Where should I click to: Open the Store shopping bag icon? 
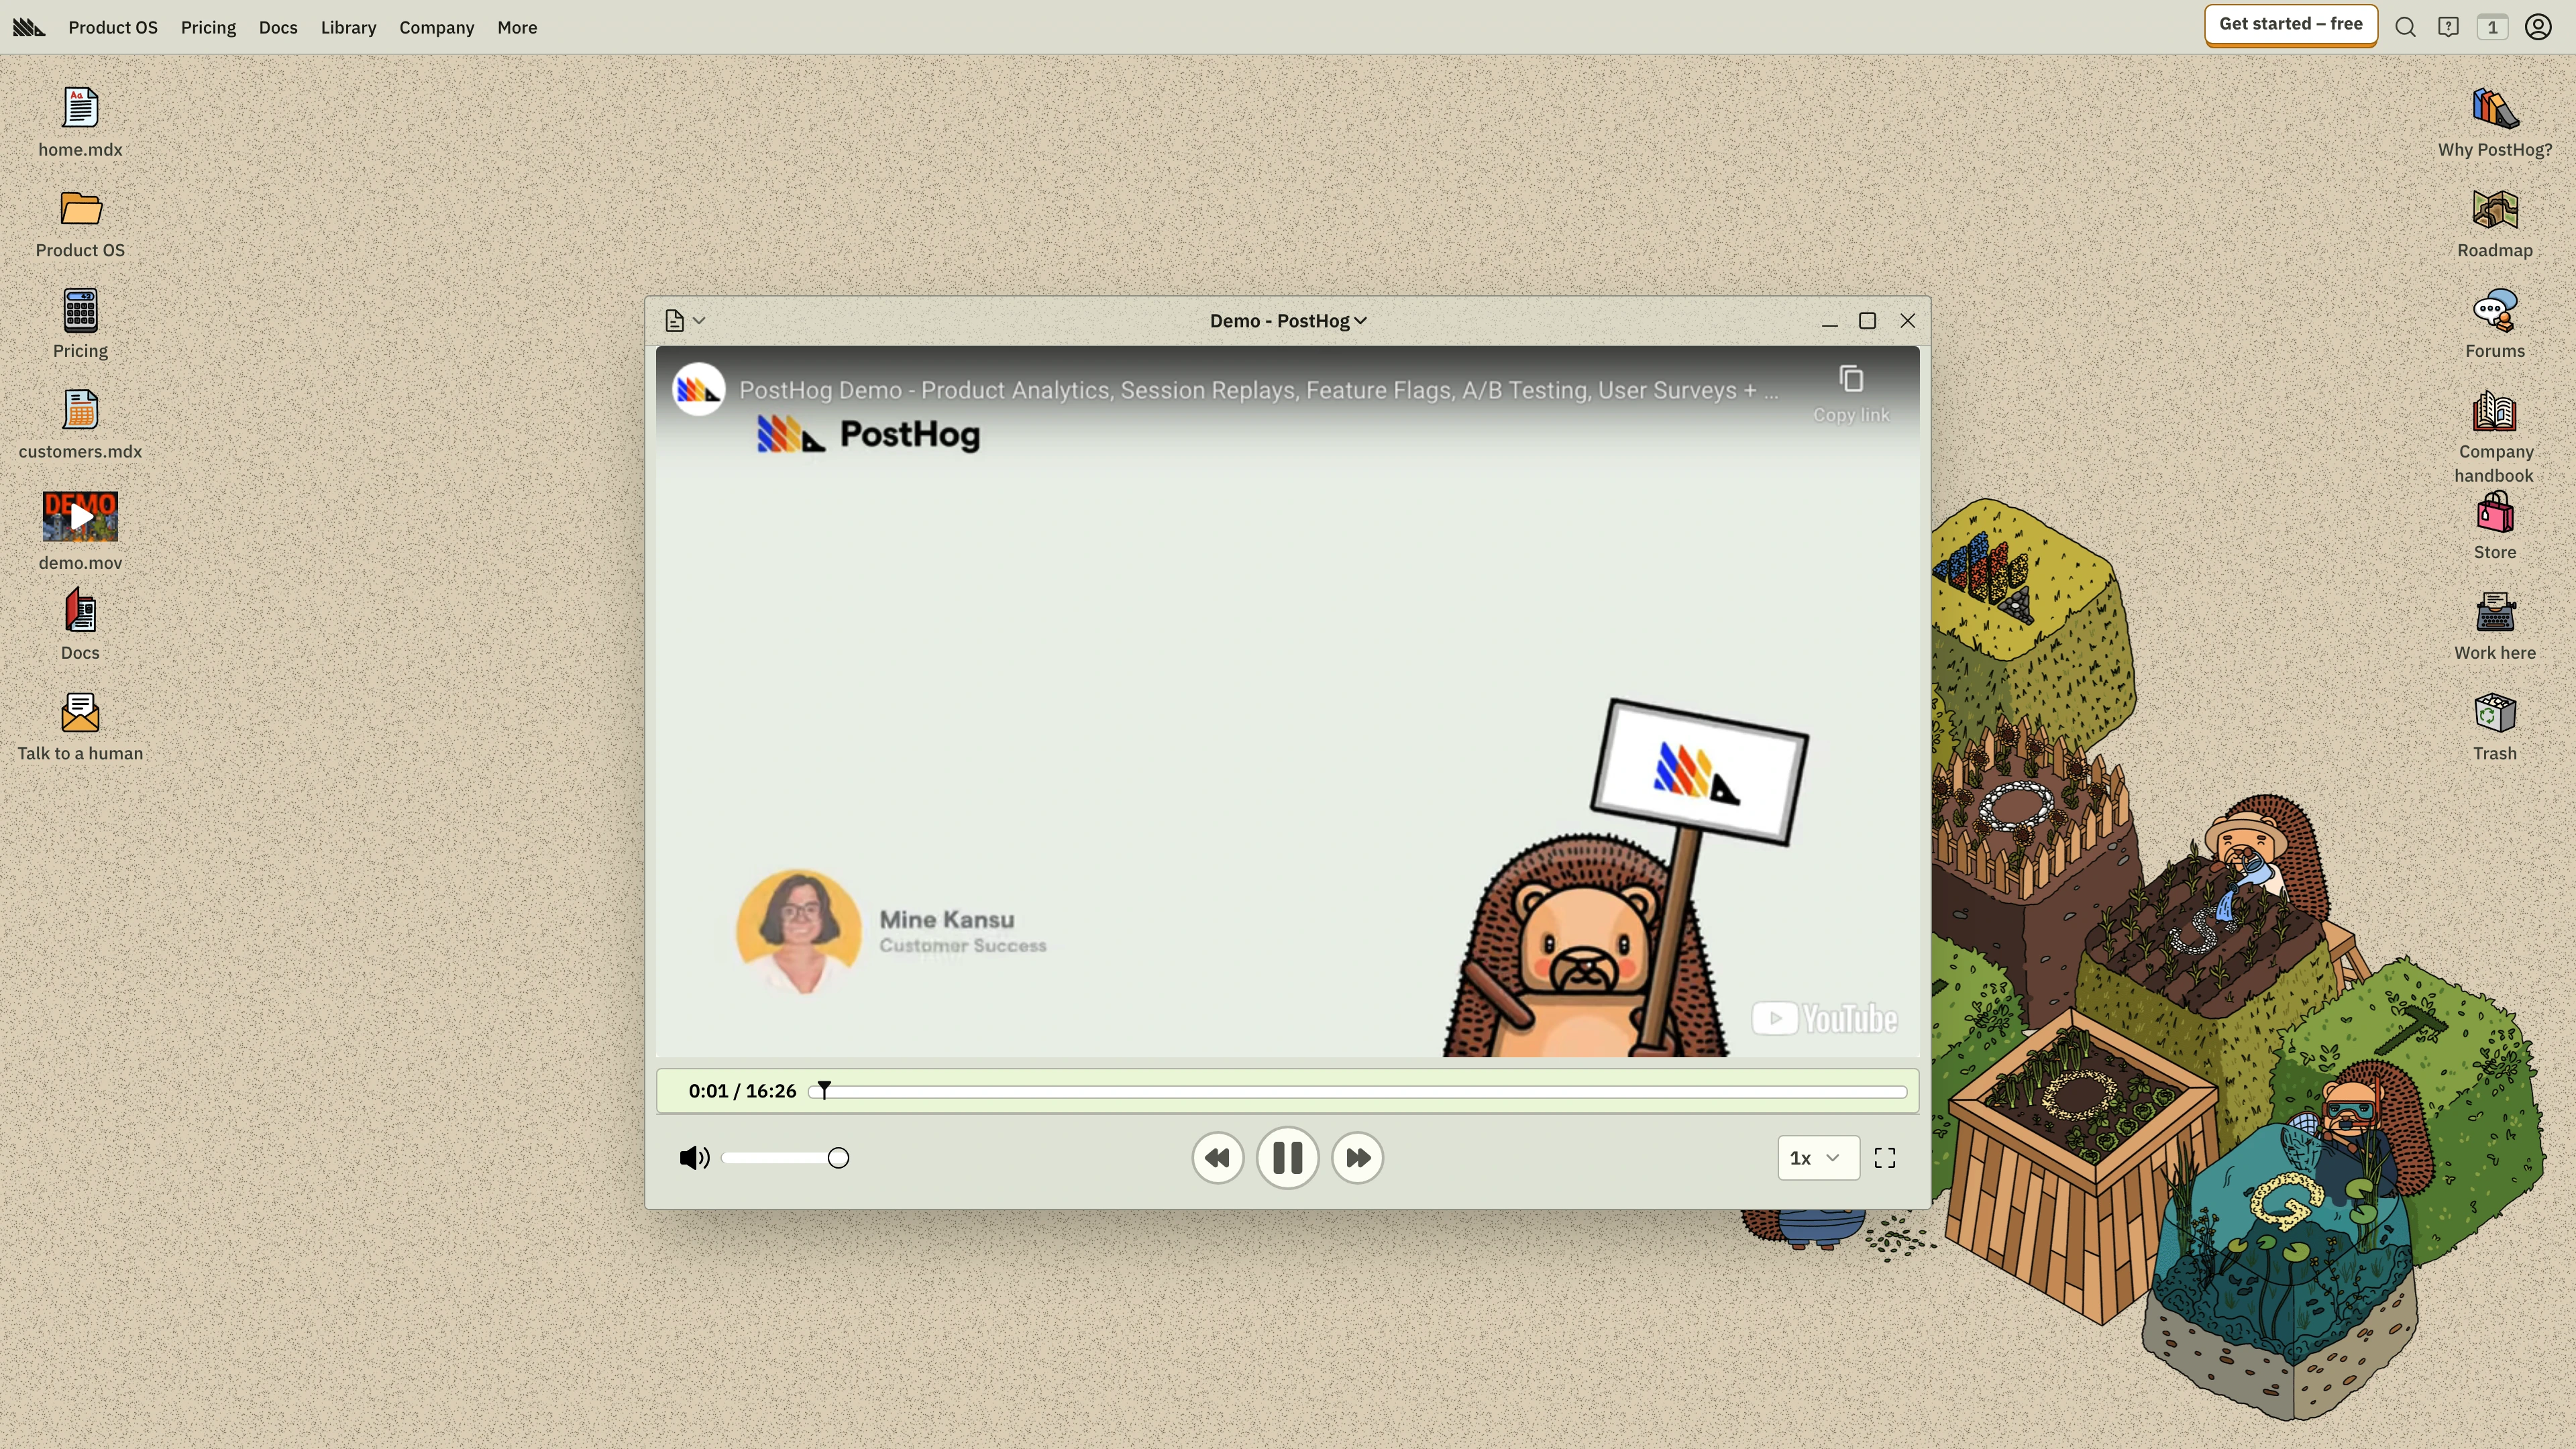(x=2495, y=513)
